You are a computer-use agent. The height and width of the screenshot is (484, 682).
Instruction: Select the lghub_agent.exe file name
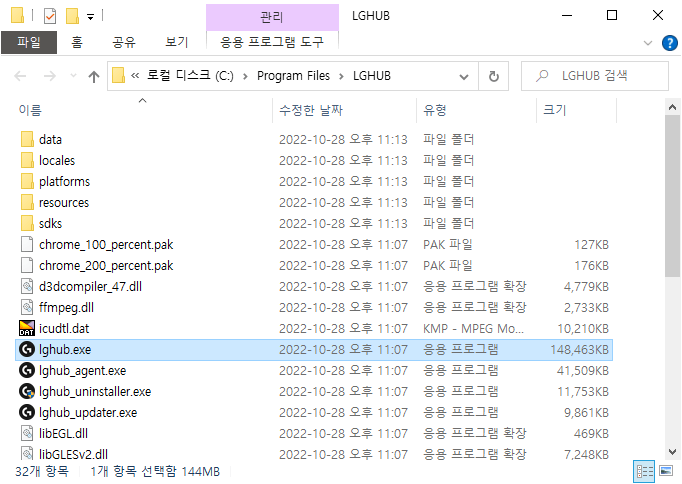click(83, 371)
